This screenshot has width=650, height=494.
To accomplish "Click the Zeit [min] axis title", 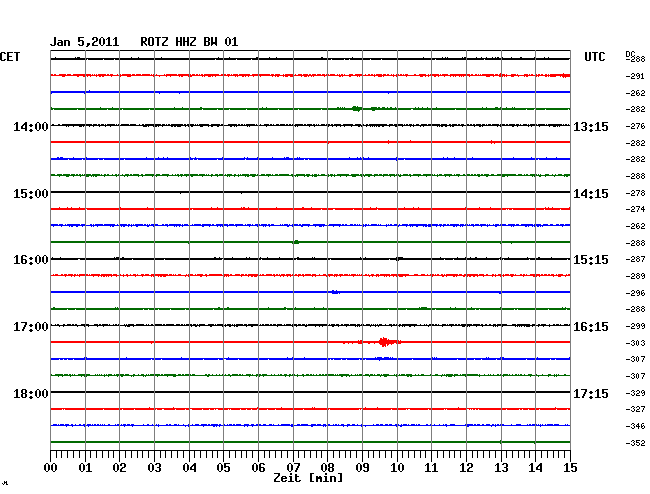I will tap(308, 478).
